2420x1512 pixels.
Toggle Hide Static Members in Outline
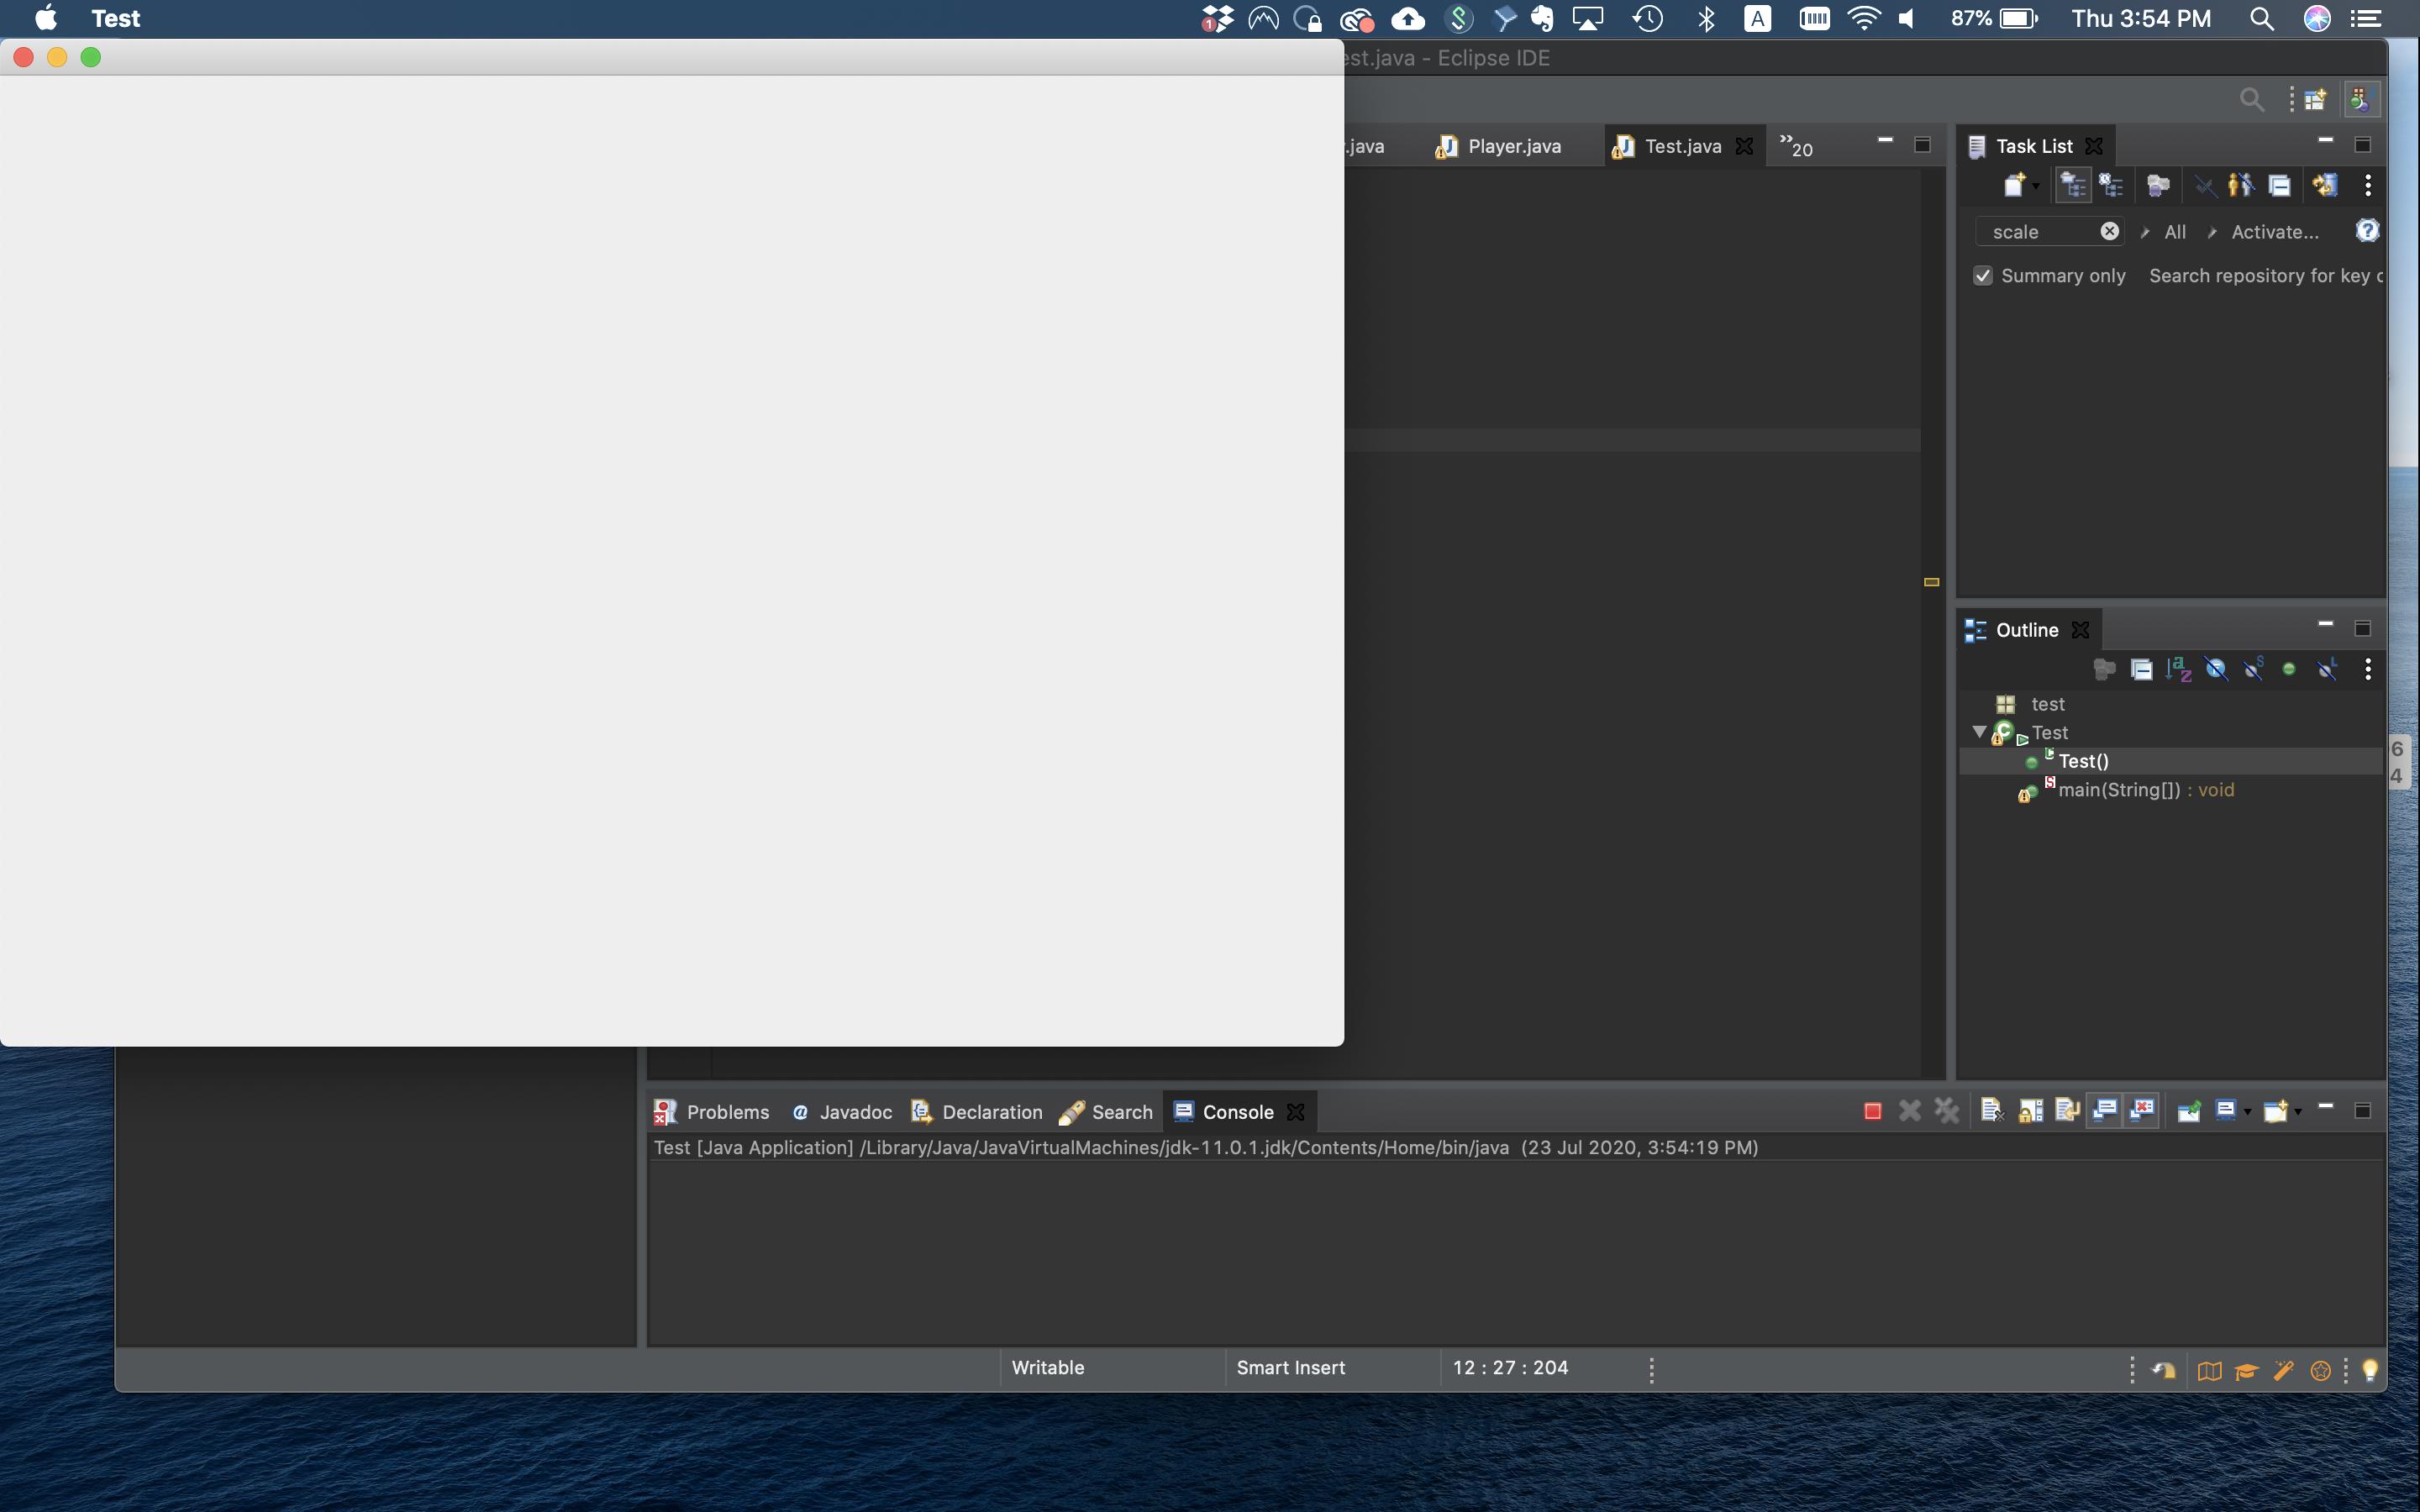2253,669
